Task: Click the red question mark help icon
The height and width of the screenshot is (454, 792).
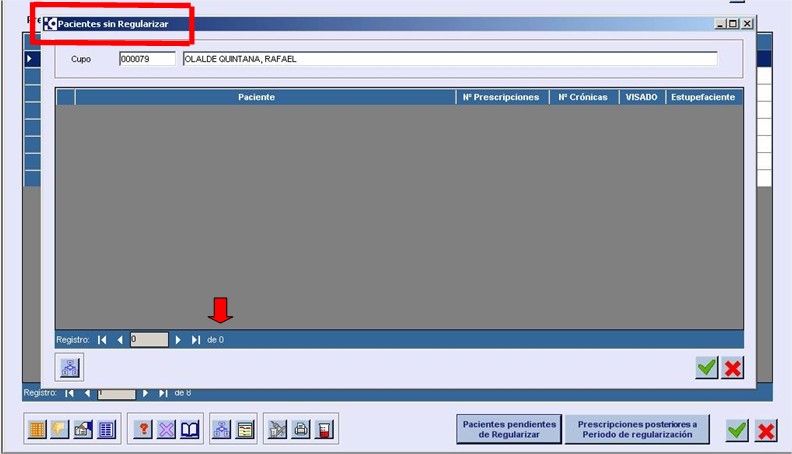Action: [143, 429]
